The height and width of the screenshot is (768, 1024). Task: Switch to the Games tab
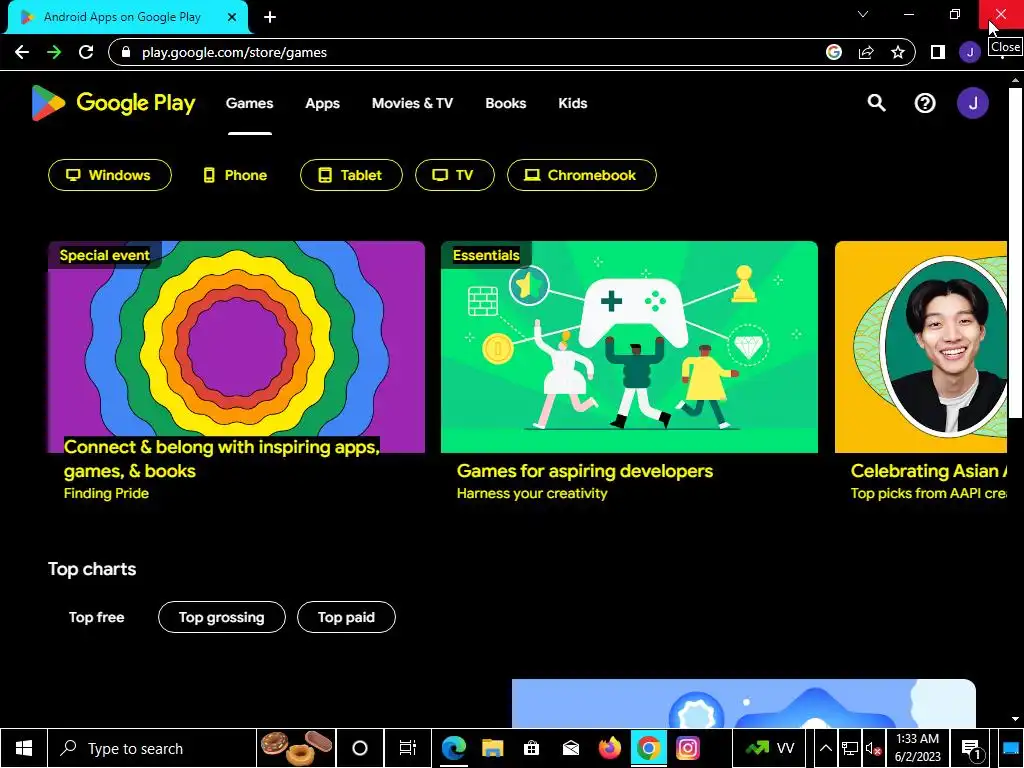249,103
